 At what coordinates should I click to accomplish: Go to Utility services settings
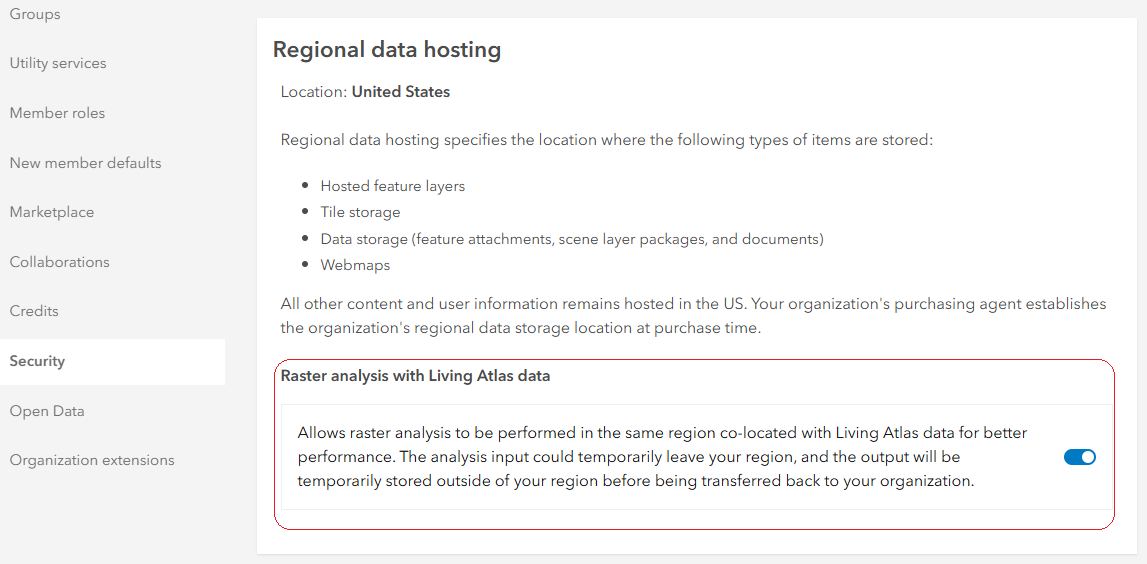pyautogui.click(x=58, y=63)
